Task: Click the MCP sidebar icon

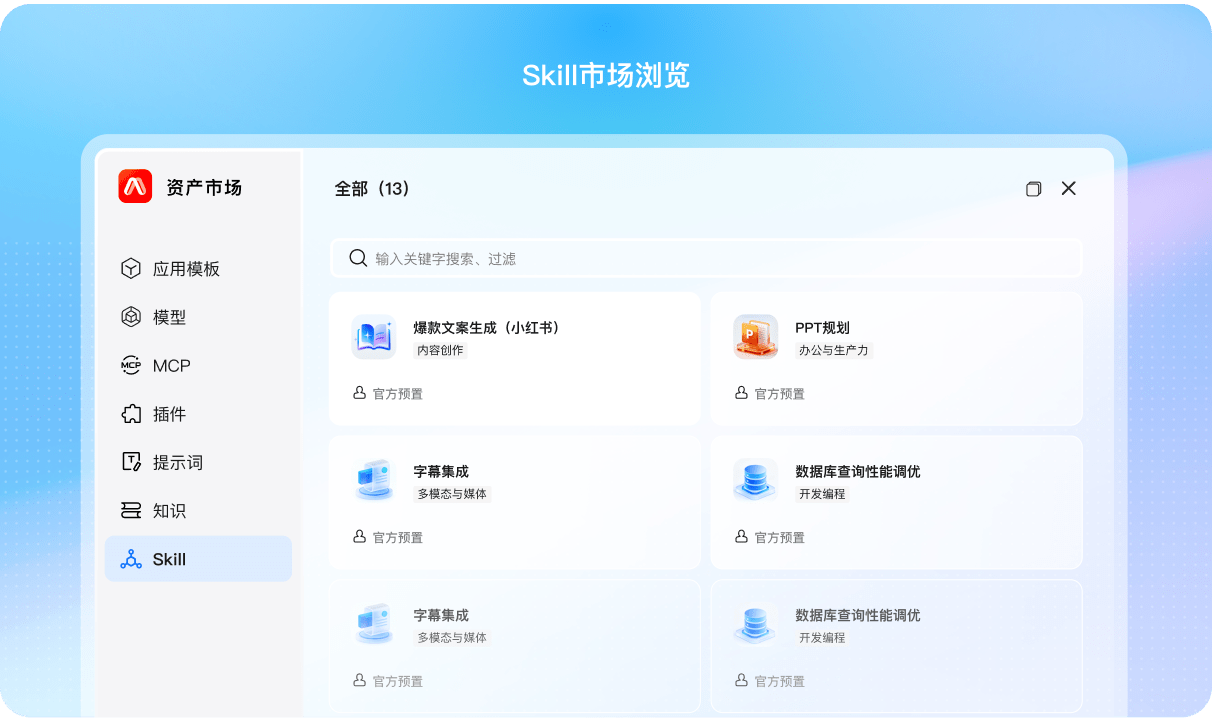Action: [131, 366]
